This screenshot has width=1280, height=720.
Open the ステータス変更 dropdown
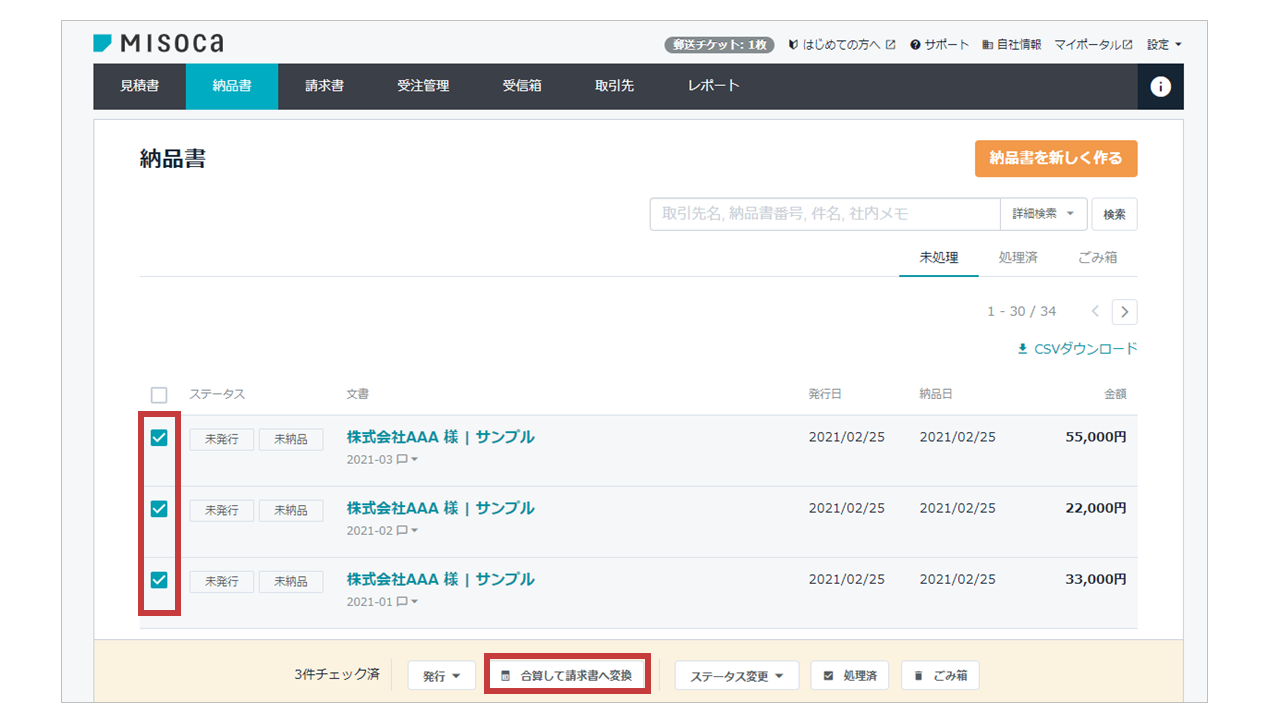[737, 676]
